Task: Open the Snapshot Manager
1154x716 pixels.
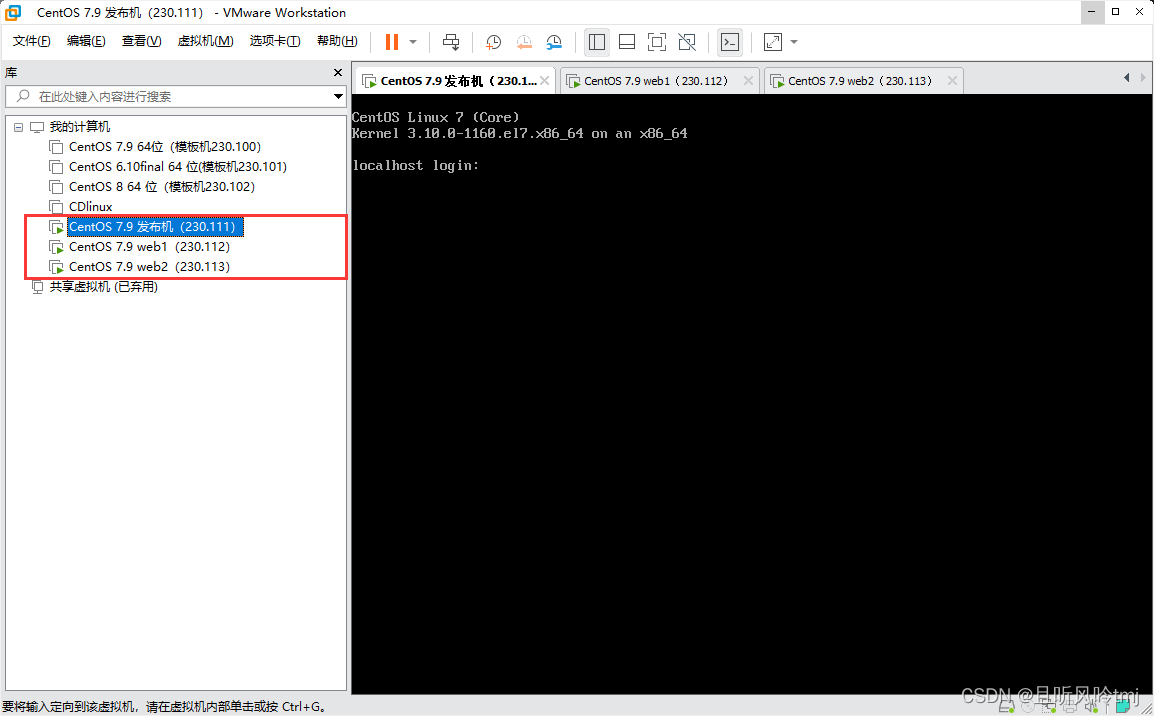Action: tap(554, 42)
